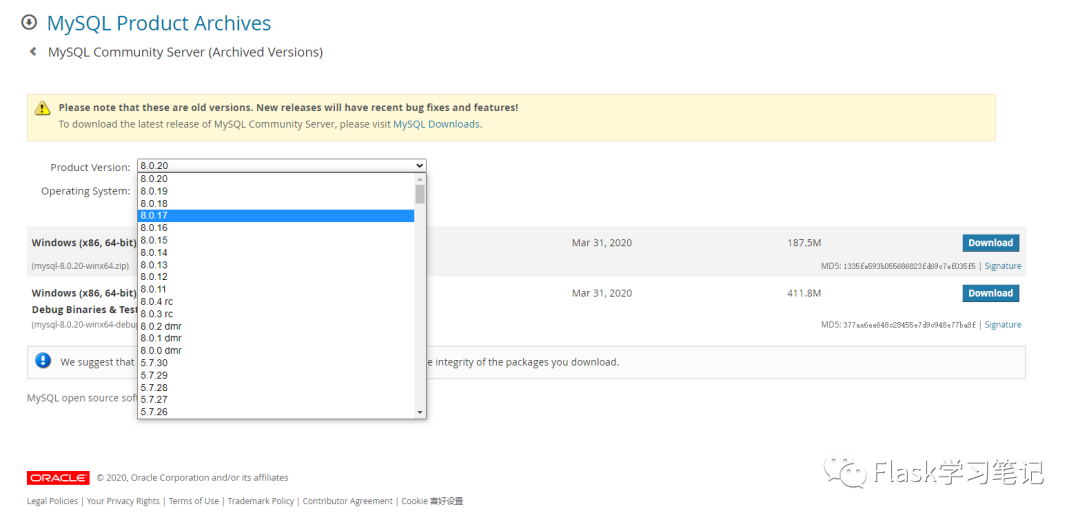Click the Product Version label
The height and width of the screenshot is (520, 1080).
click(x=90, y=167)
